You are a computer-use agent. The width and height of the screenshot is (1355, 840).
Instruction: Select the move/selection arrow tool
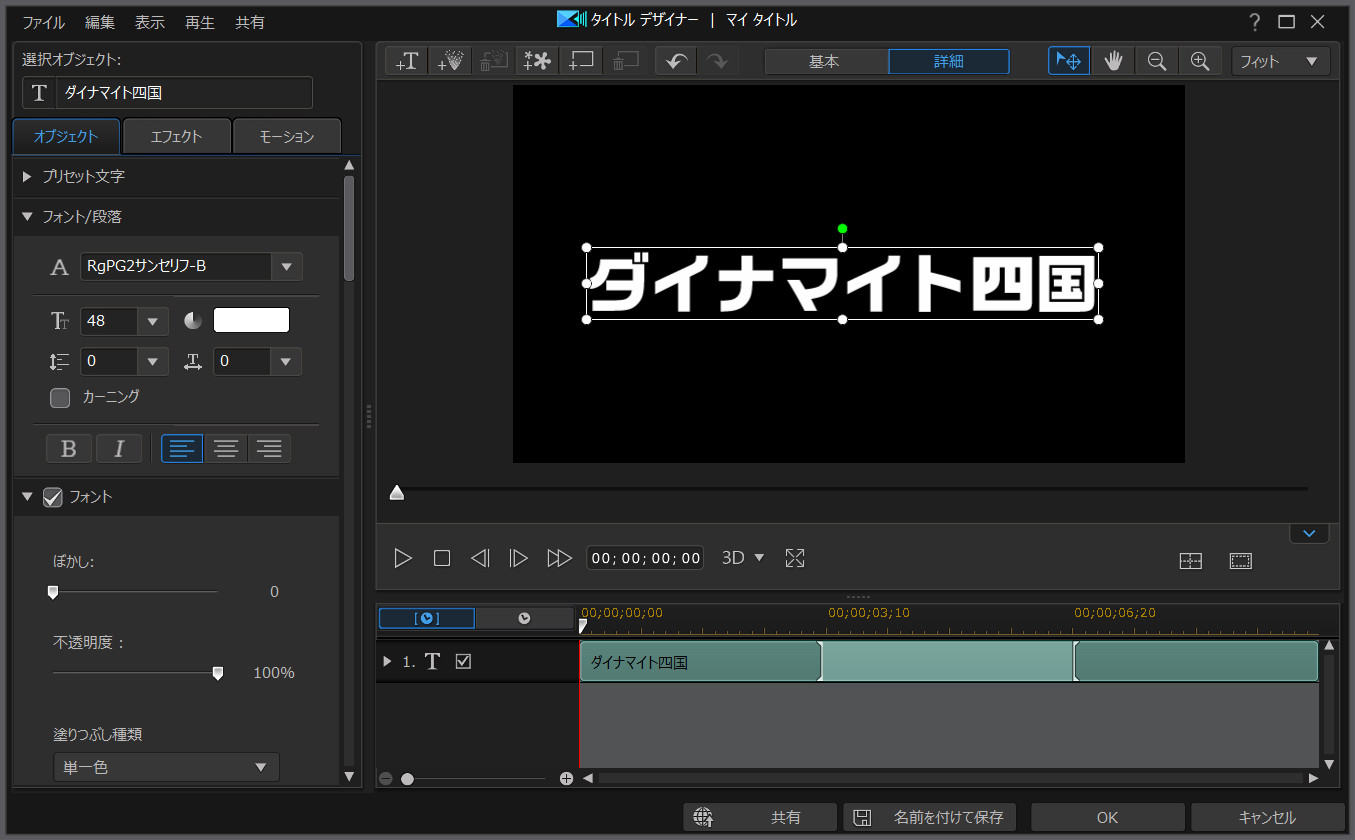[x=1069, y=61]
